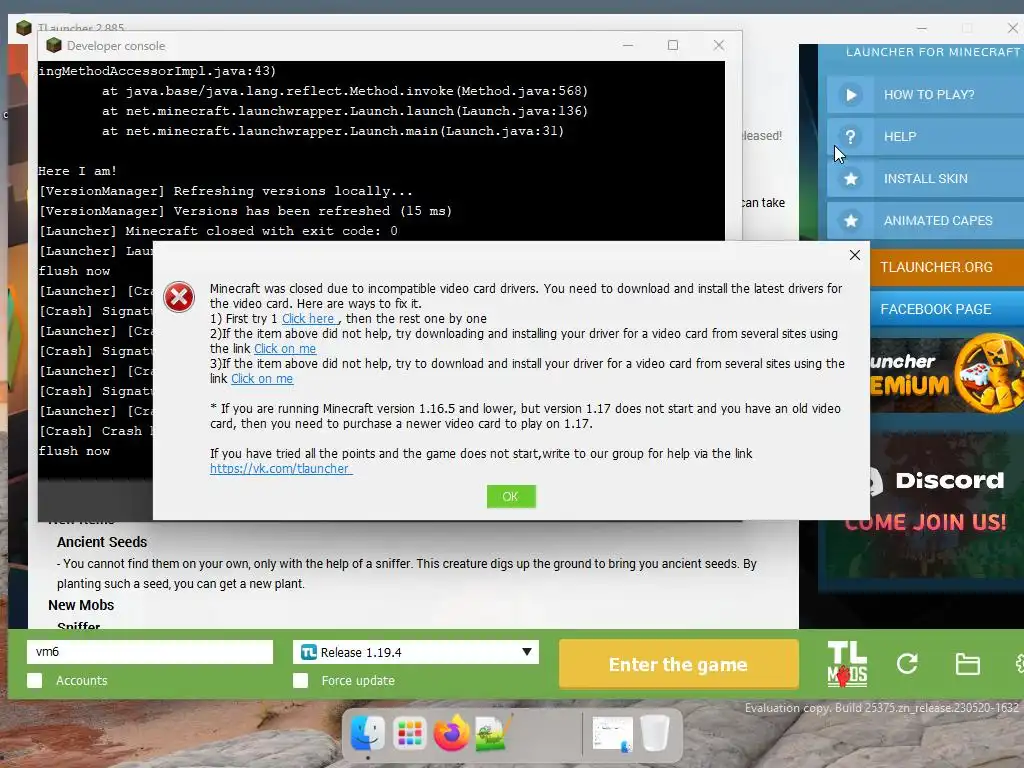Click the HELP question mark icon
The height and width of the screenshot is (768, 1024).
tap(850, 136)
